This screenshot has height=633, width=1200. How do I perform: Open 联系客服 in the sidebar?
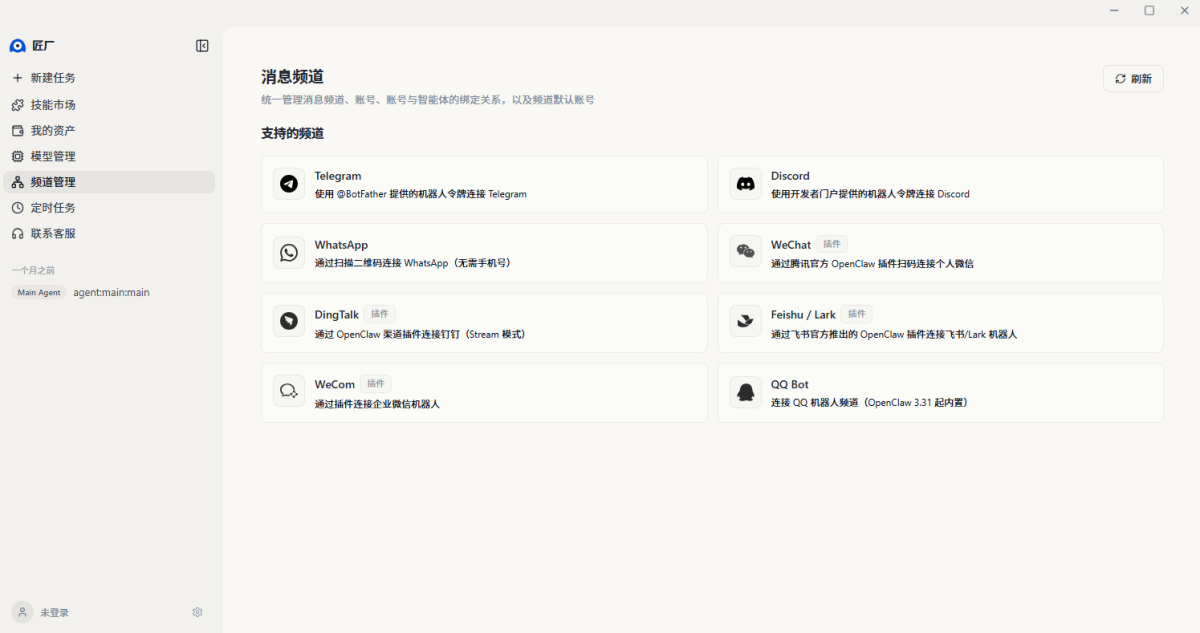[109, 233]
